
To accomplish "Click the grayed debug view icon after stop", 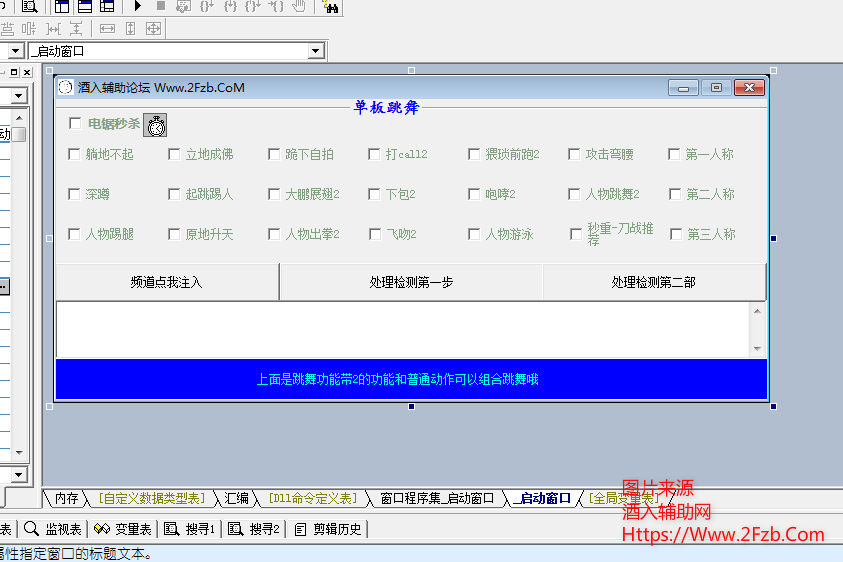I will (x=183, y=6).
